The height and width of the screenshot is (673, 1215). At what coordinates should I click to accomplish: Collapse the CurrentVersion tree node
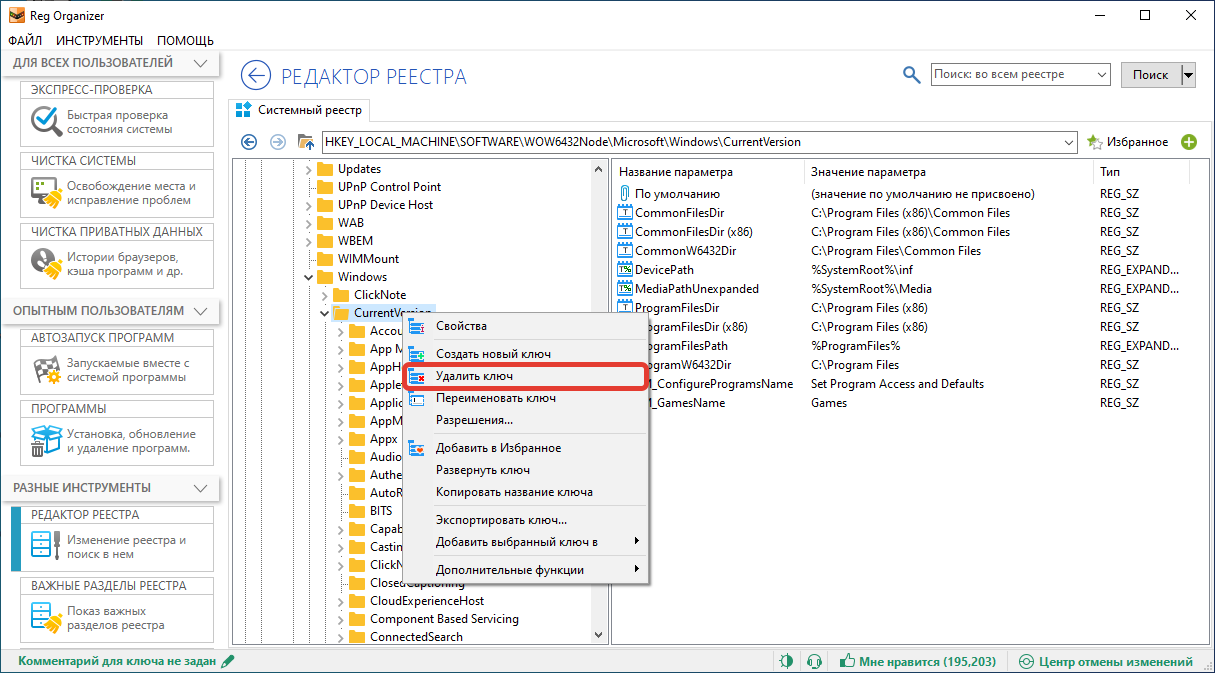tap(324, 313)
